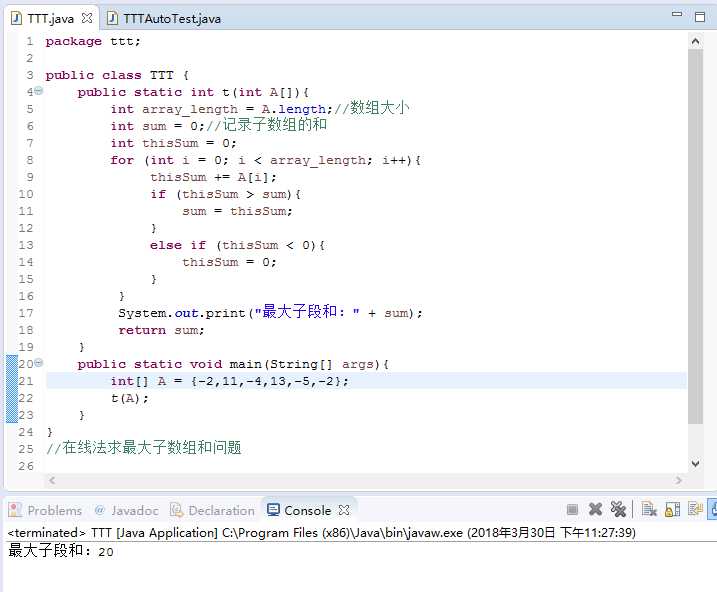Toggle the console Word Wrap icon
This screenshot has width=717, height=592.
coord(695,509)
